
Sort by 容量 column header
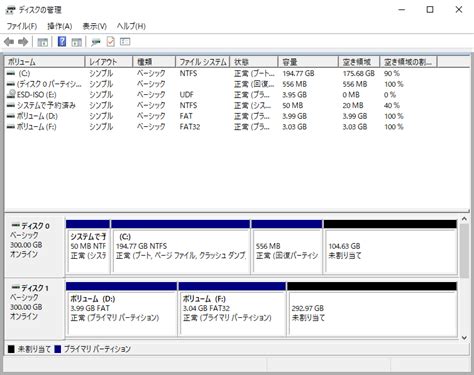pos(308,62)
